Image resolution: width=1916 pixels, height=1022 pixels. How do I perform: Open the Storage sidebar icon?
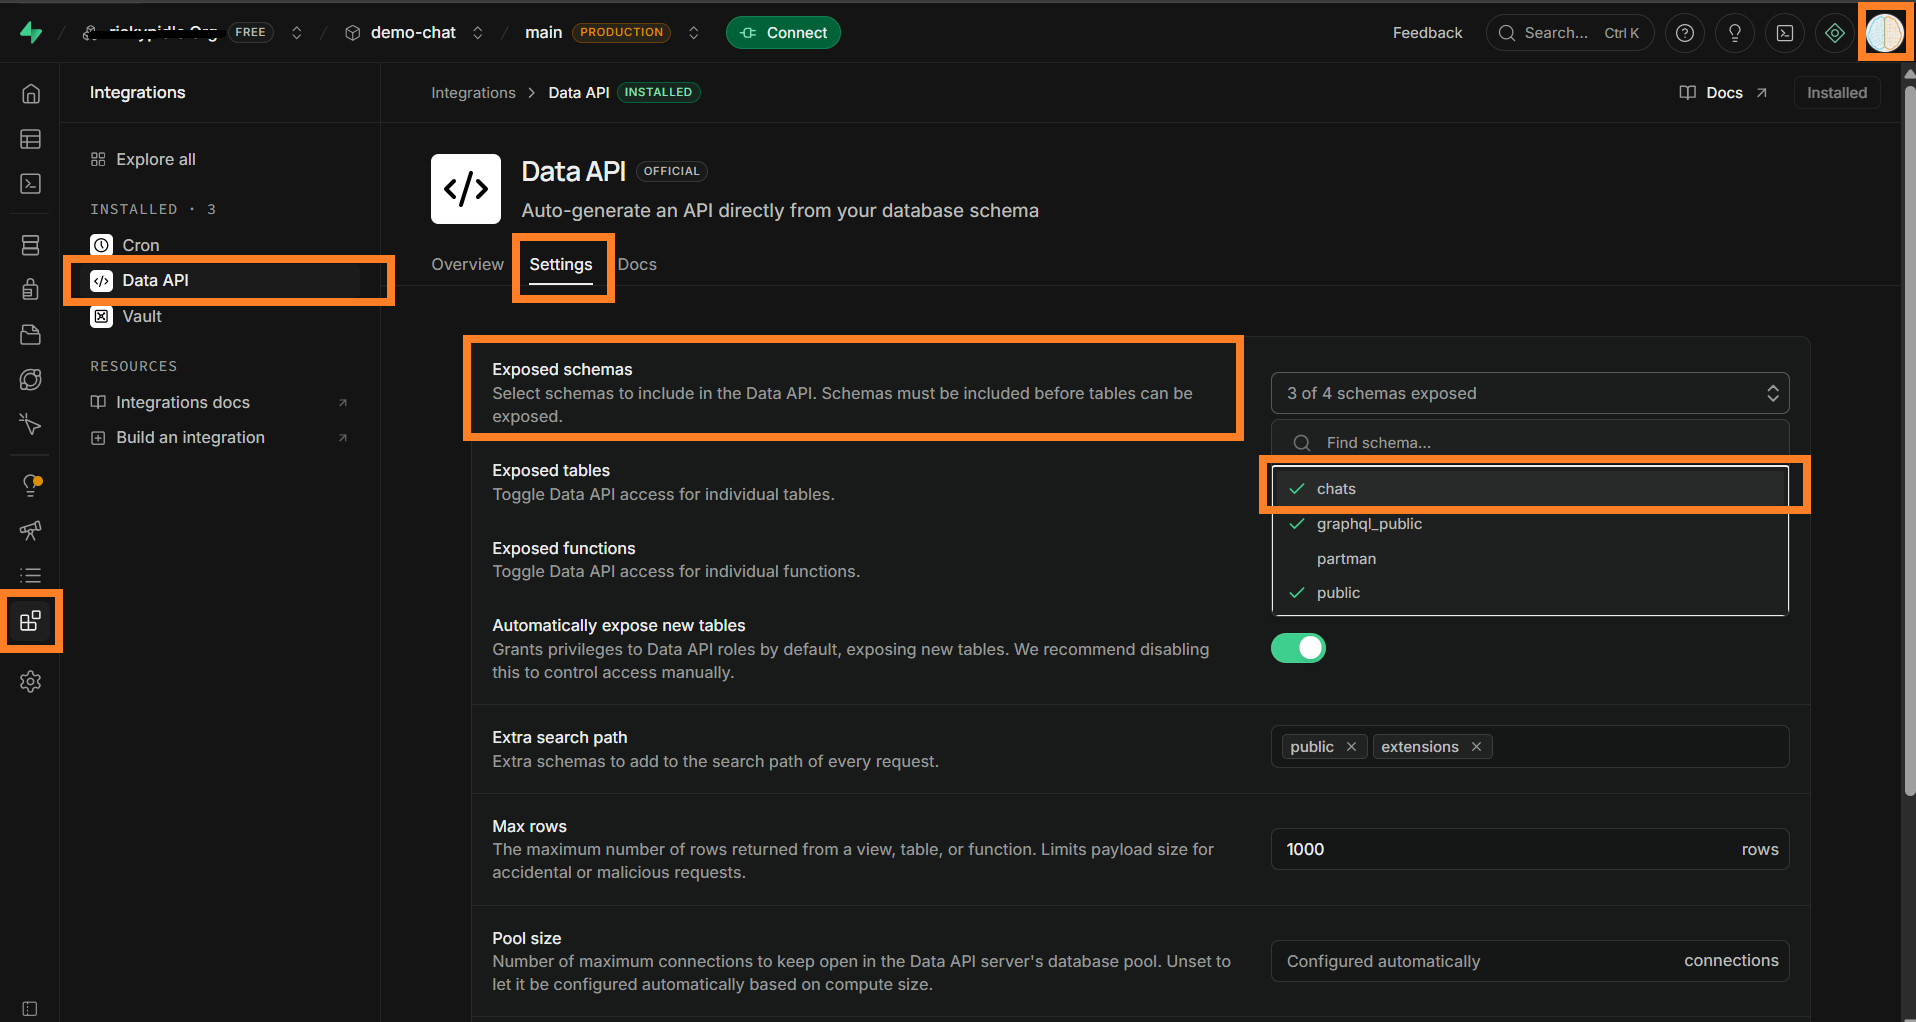[x=31, y=334]
